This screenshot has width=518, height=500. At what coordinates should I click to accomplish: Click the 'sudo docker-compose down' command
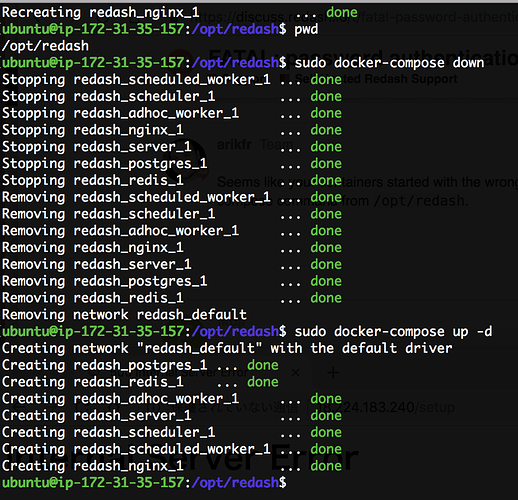point(389,63)
